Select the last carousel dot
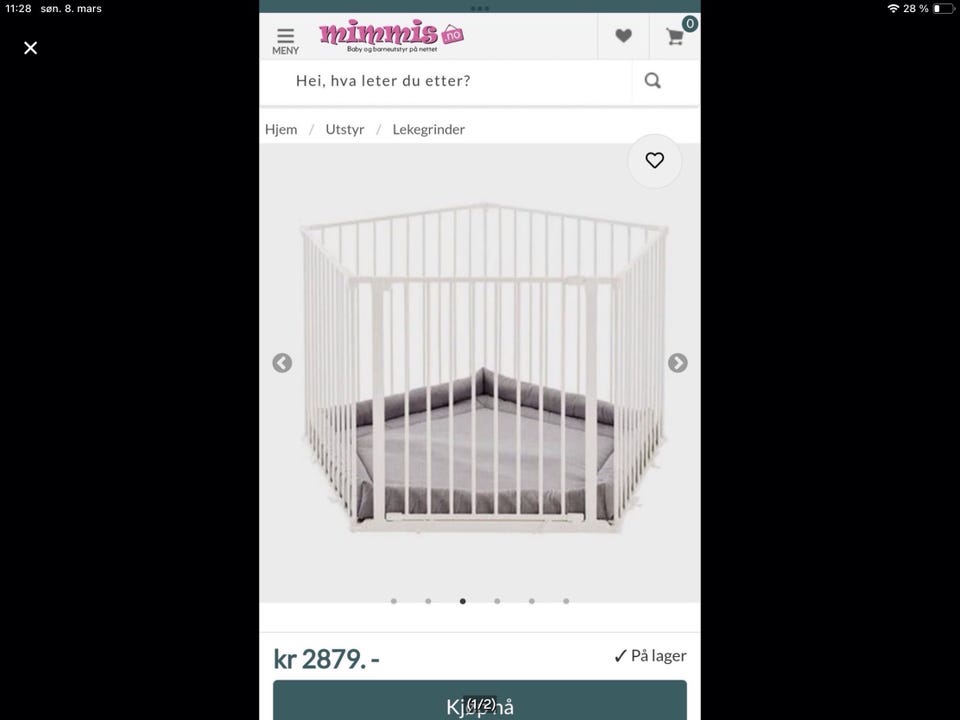Screen dimensions: 960x720 566,601
